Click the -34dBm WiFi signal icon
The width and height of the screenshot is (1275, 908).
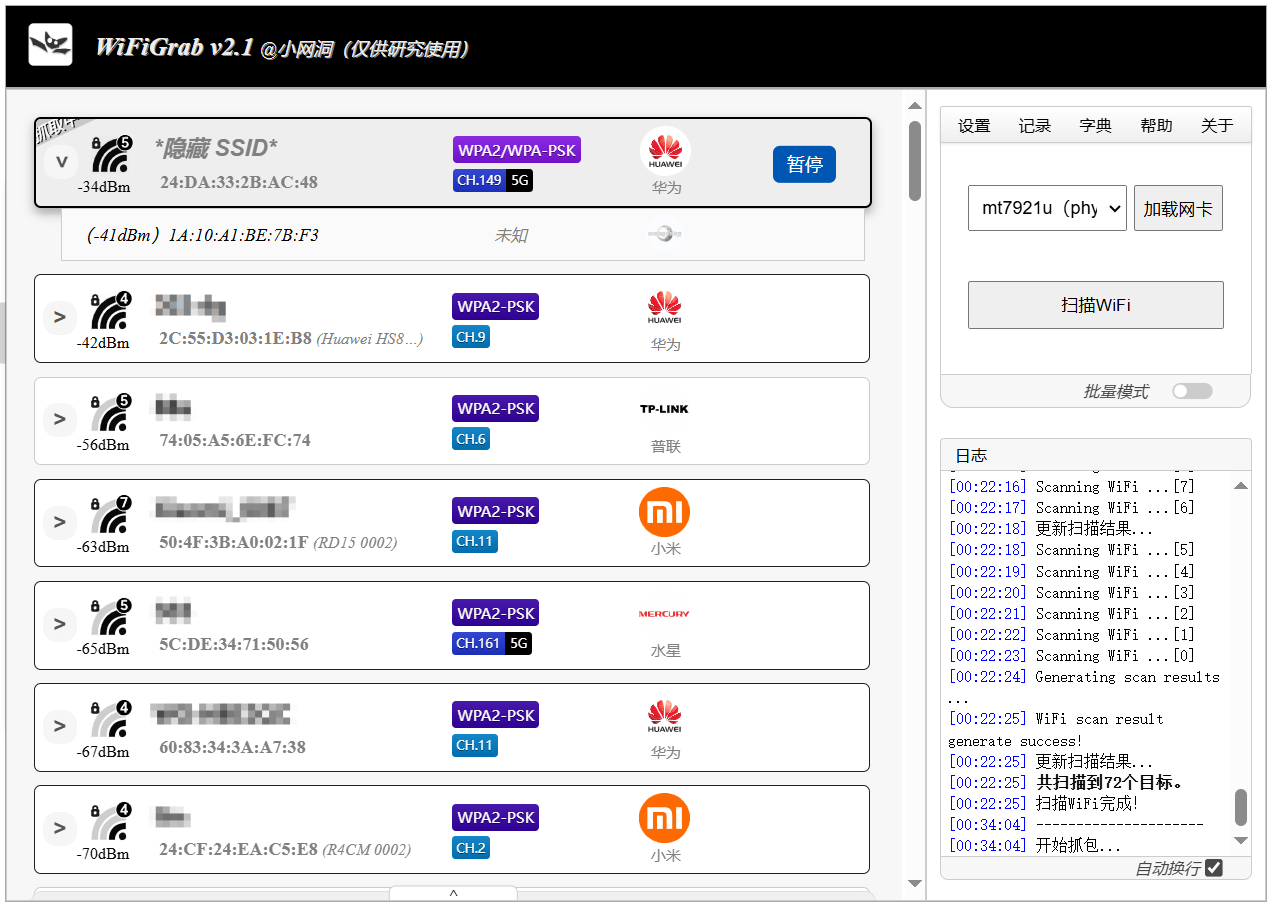[x=110, y=156]
